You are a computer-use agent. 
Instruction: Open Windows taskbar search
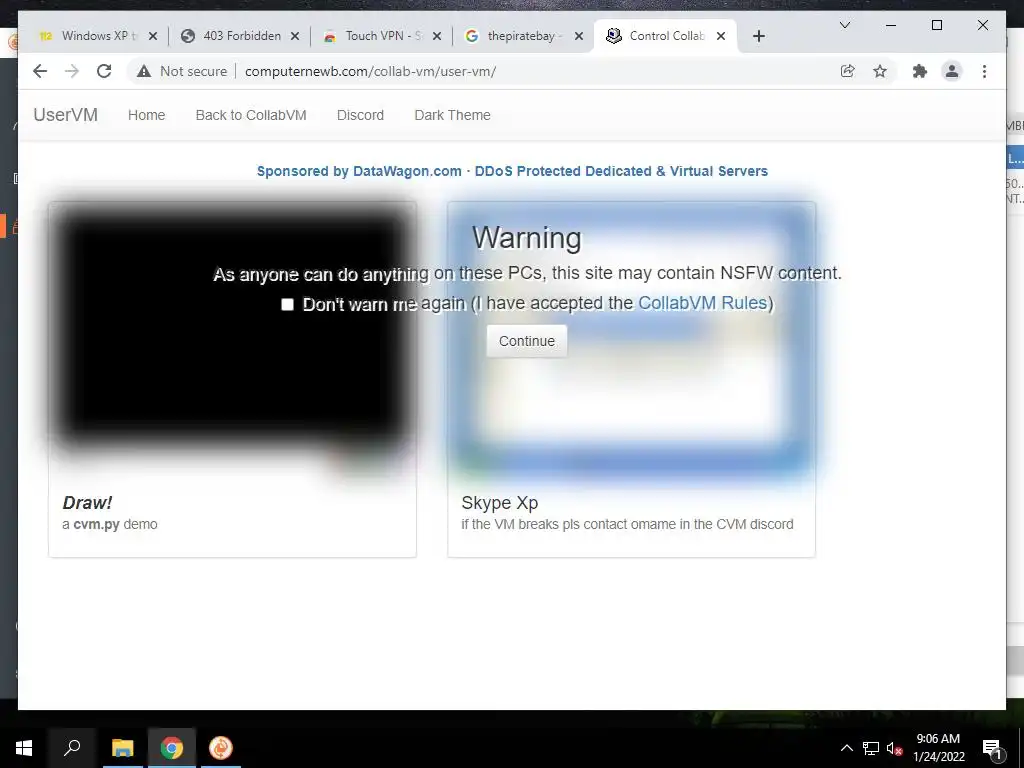pos(72,748)
